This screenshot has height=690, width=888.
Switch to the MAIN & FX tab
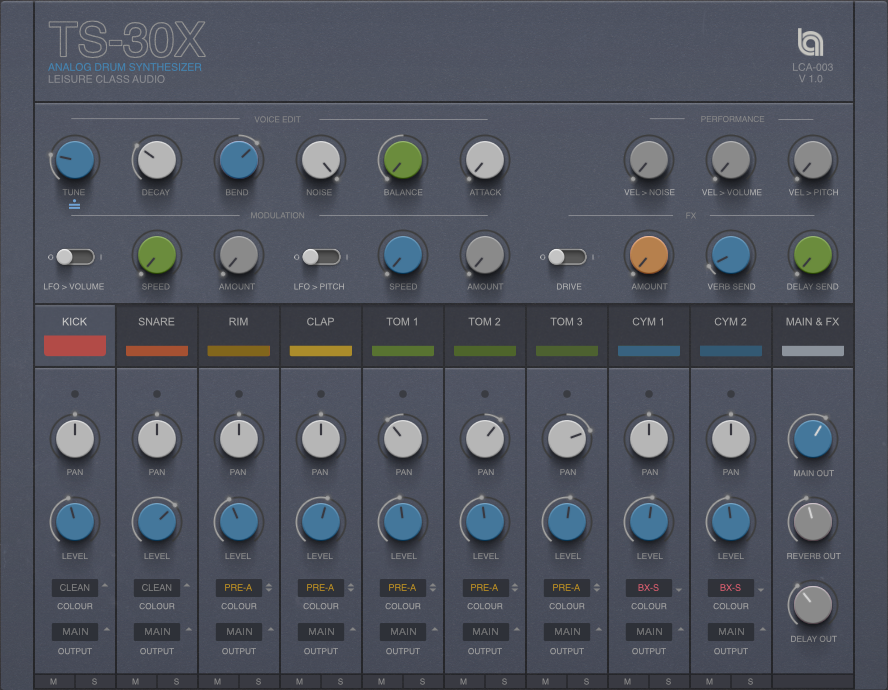tap(812, 321)
